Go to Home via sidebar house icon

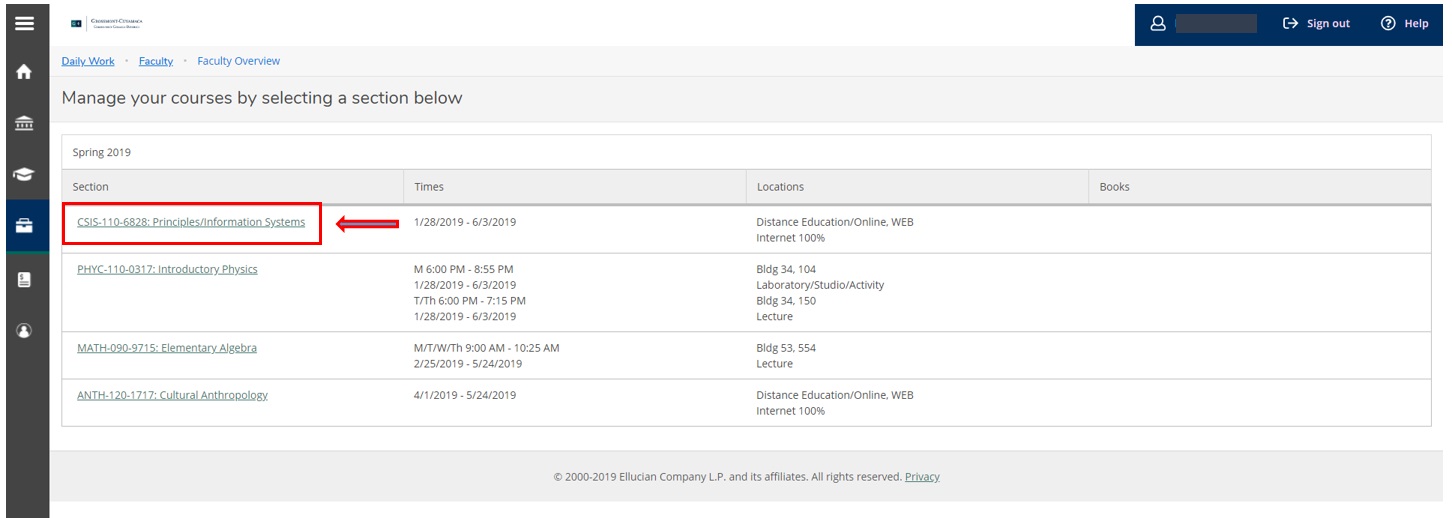pyautogui.click(x=24, y=72)
